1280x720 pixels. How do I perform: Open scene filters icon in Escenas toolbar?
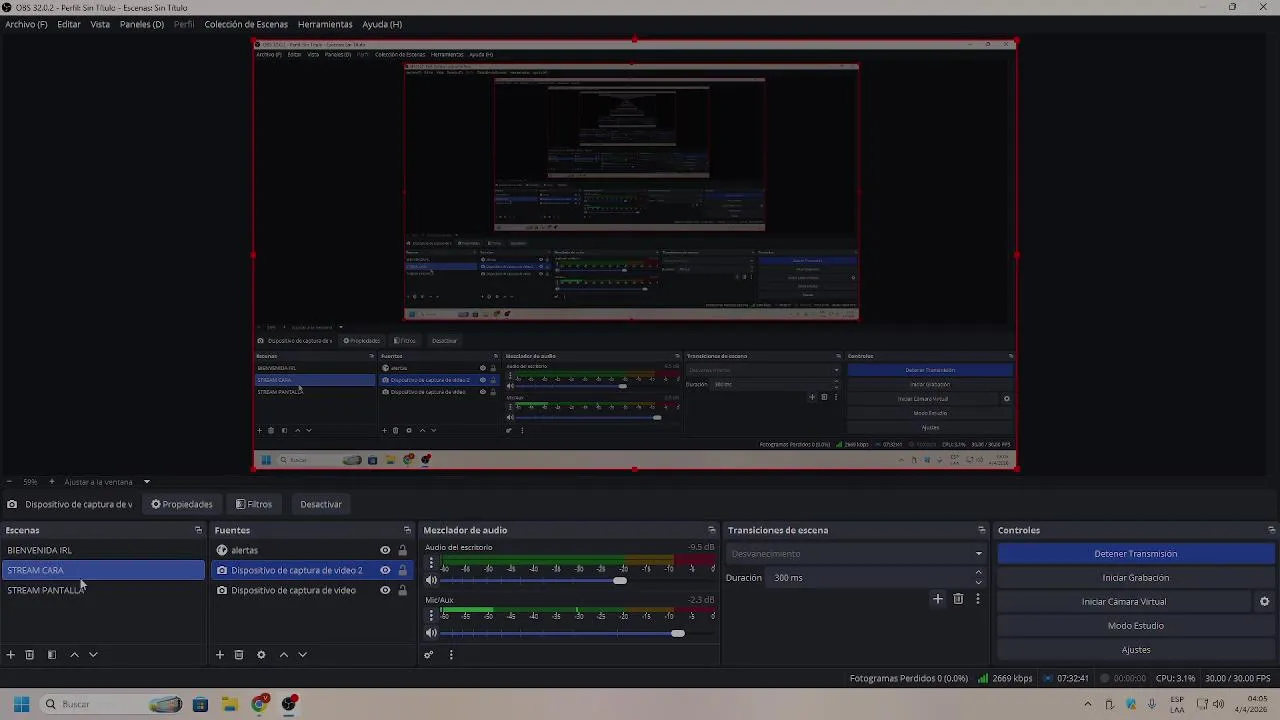[x=52, y=655]
